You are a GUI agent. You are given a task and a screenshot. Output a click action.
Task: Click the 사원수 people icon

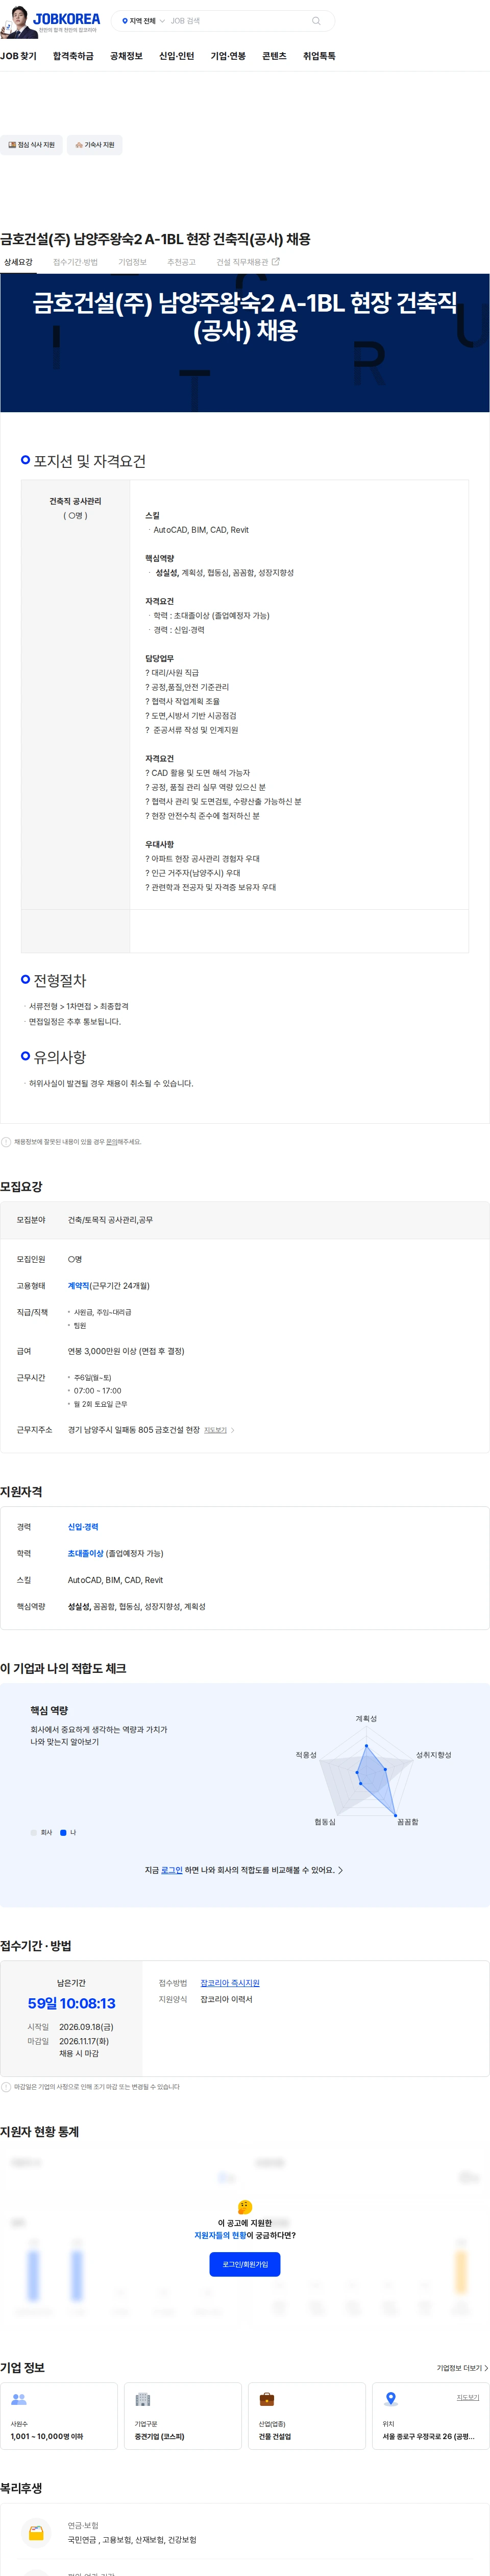point(18,2399)
